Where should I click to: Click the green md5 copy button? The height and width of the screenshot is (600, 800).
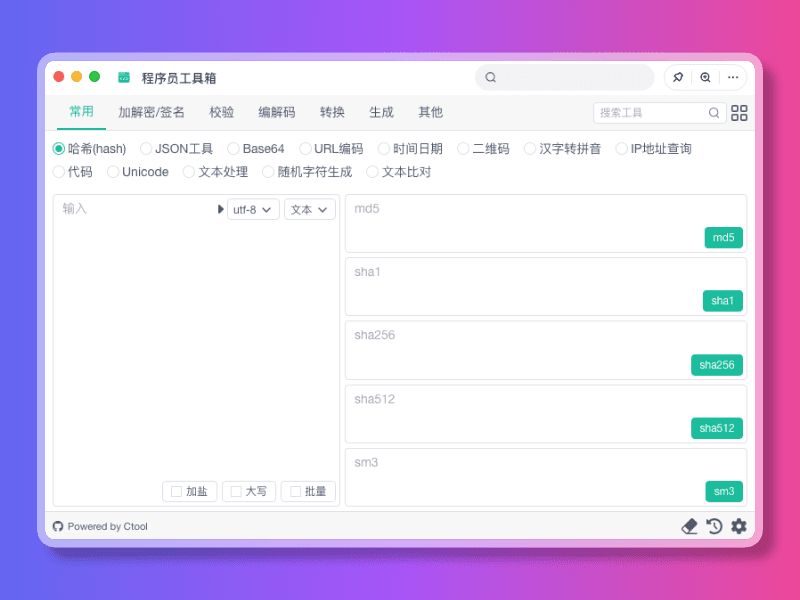(x=722, y=237)
